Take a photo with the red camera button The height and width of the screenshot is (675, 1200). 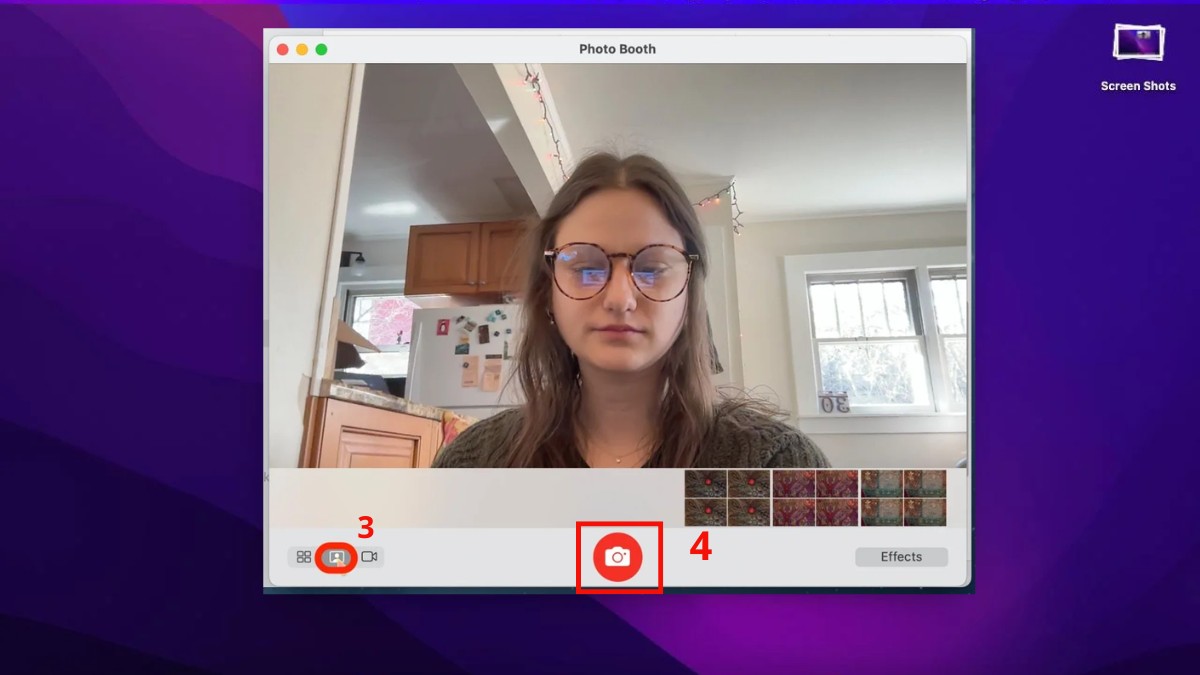[x=617, y=557]
